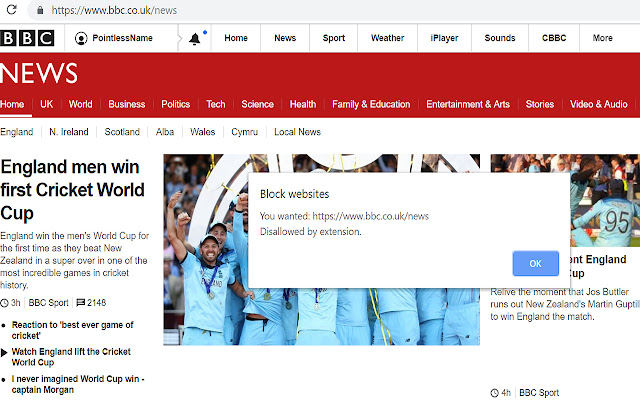The height and width of the screenshot is (400, 640).
Task: Open iPlayer in the top navigation
Action: pyautogui.click(x=444, y=38)
